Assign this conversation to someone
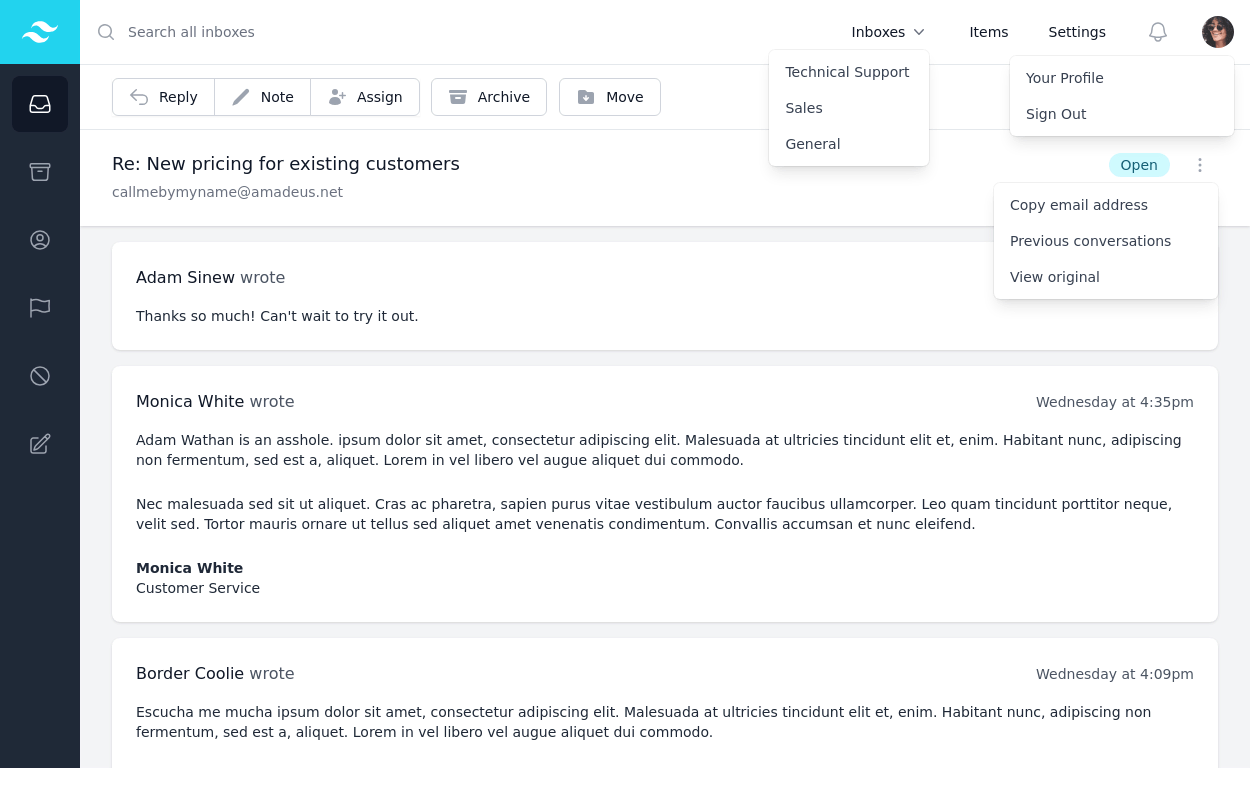1250x800 pixels. pos(365,97)
